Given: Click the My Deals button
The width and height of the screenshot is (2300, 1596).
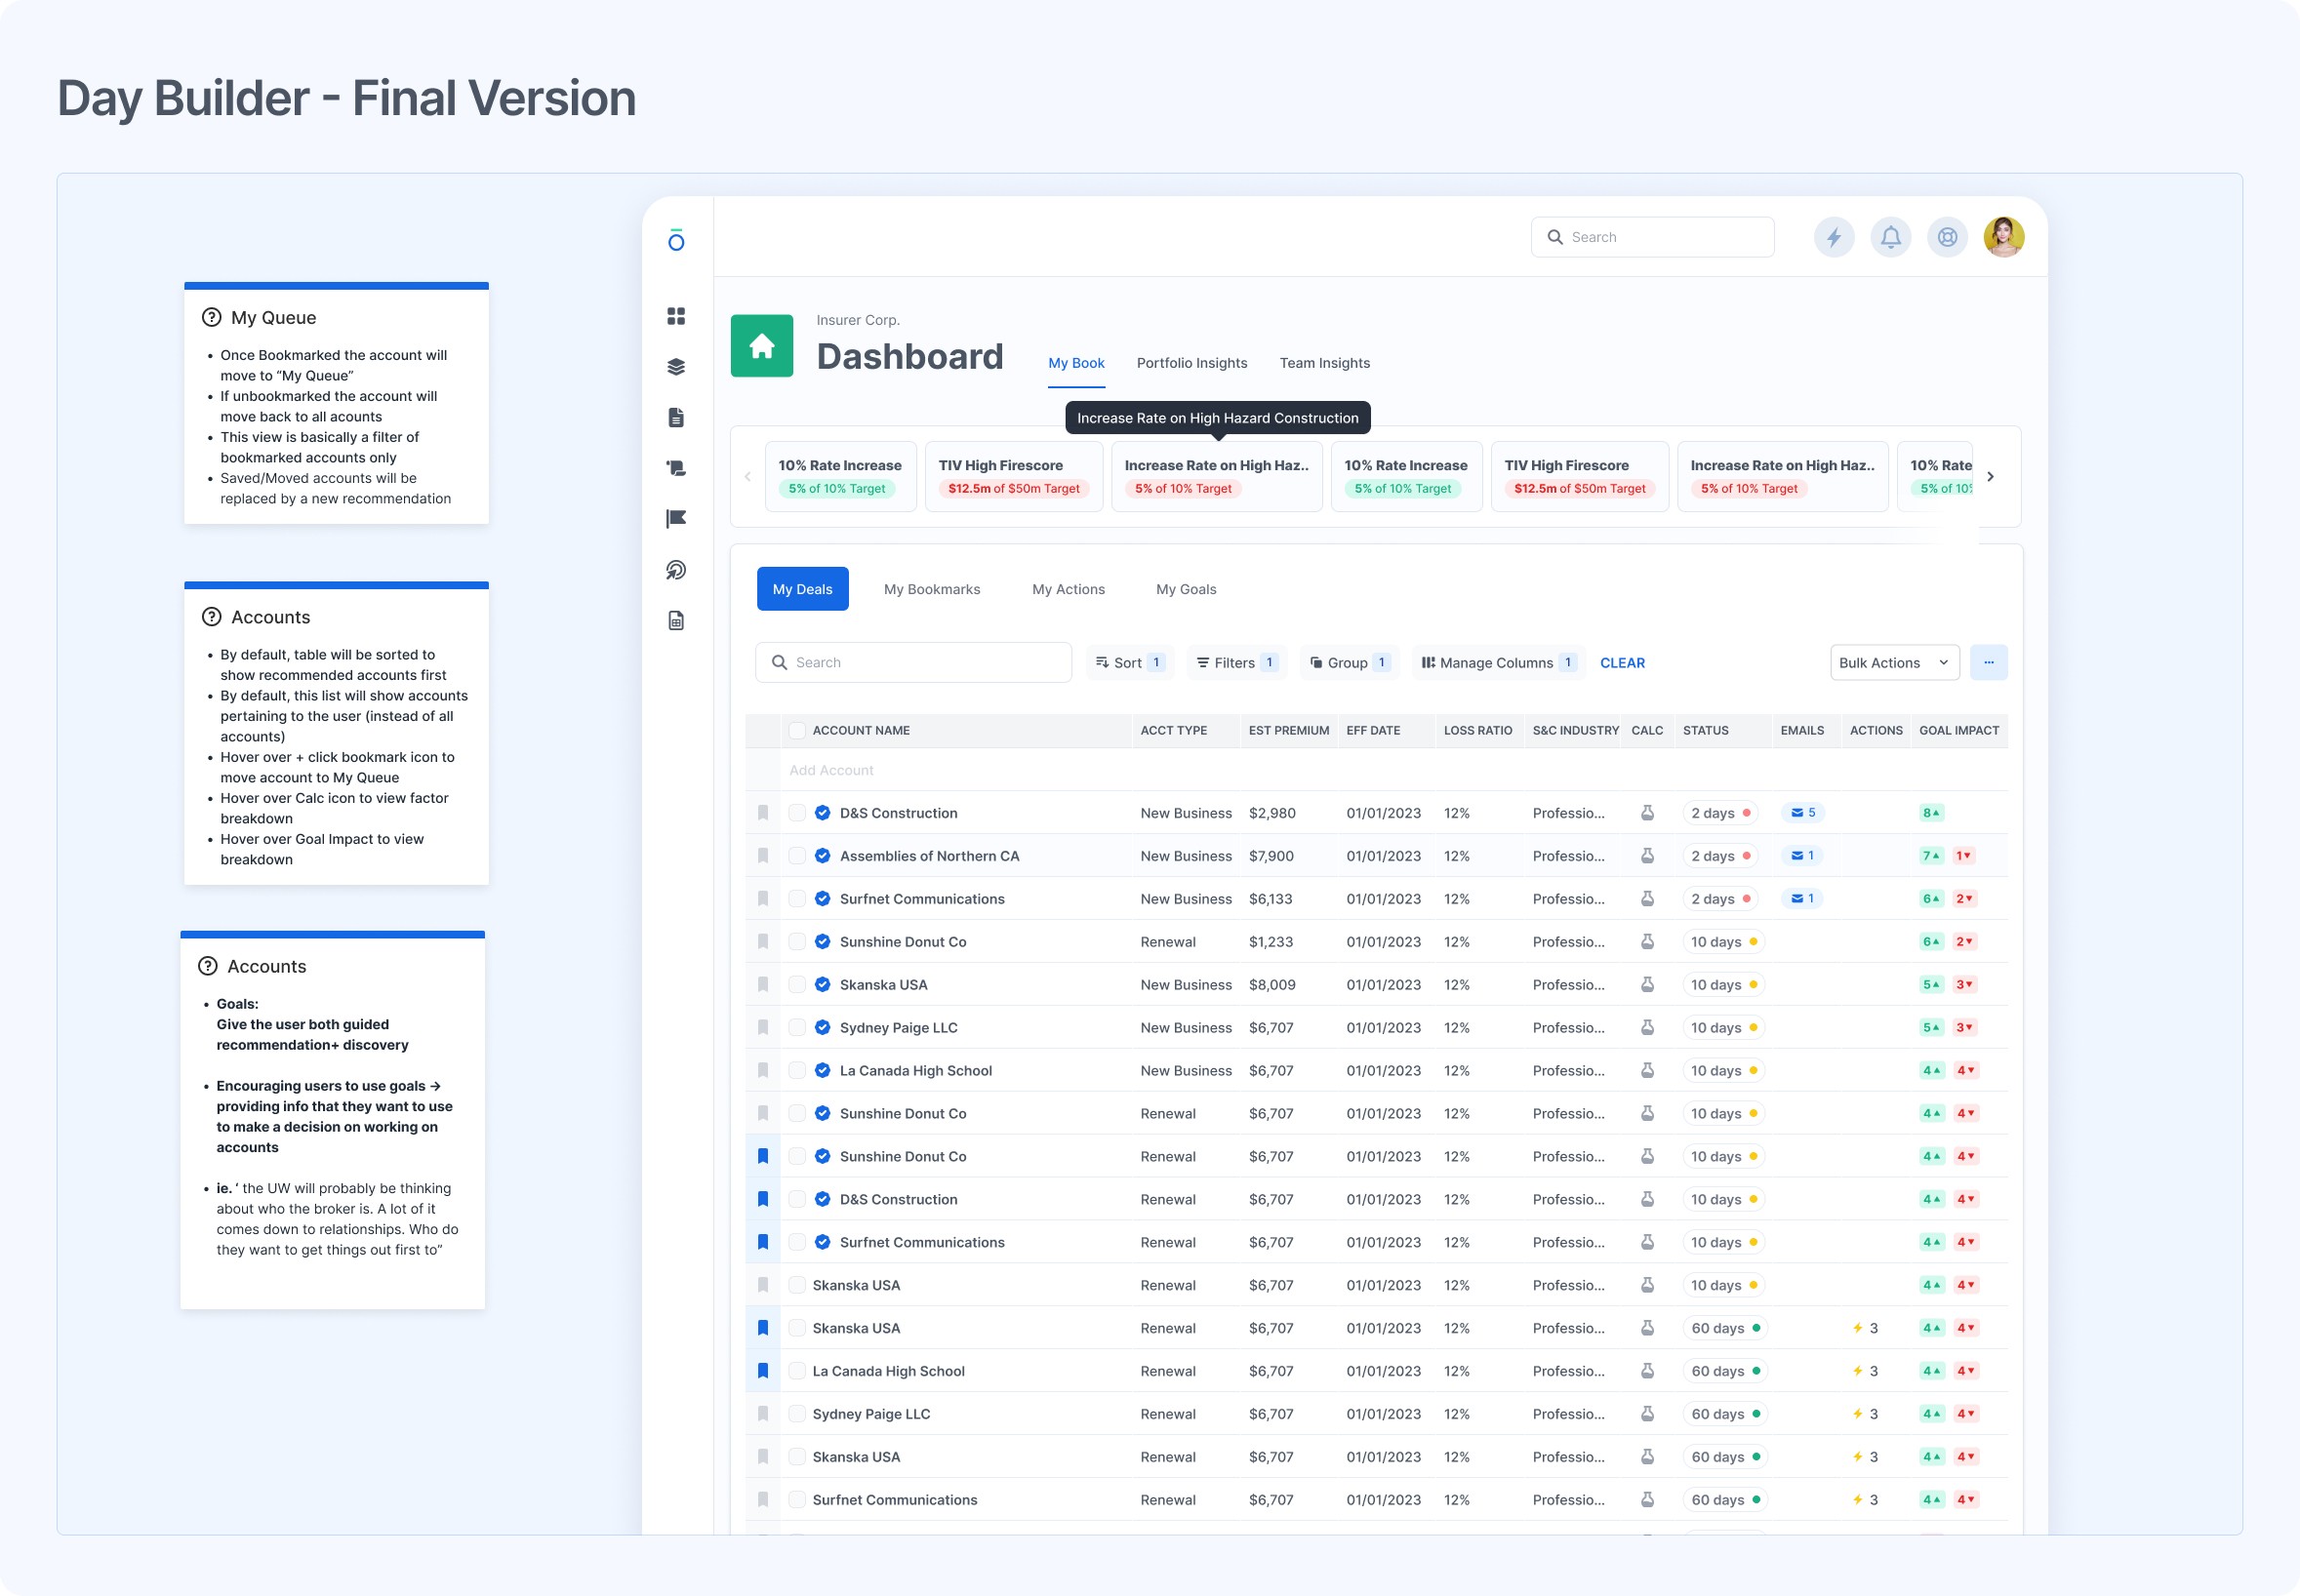Looking at the screenshot, I should (802, 589).
